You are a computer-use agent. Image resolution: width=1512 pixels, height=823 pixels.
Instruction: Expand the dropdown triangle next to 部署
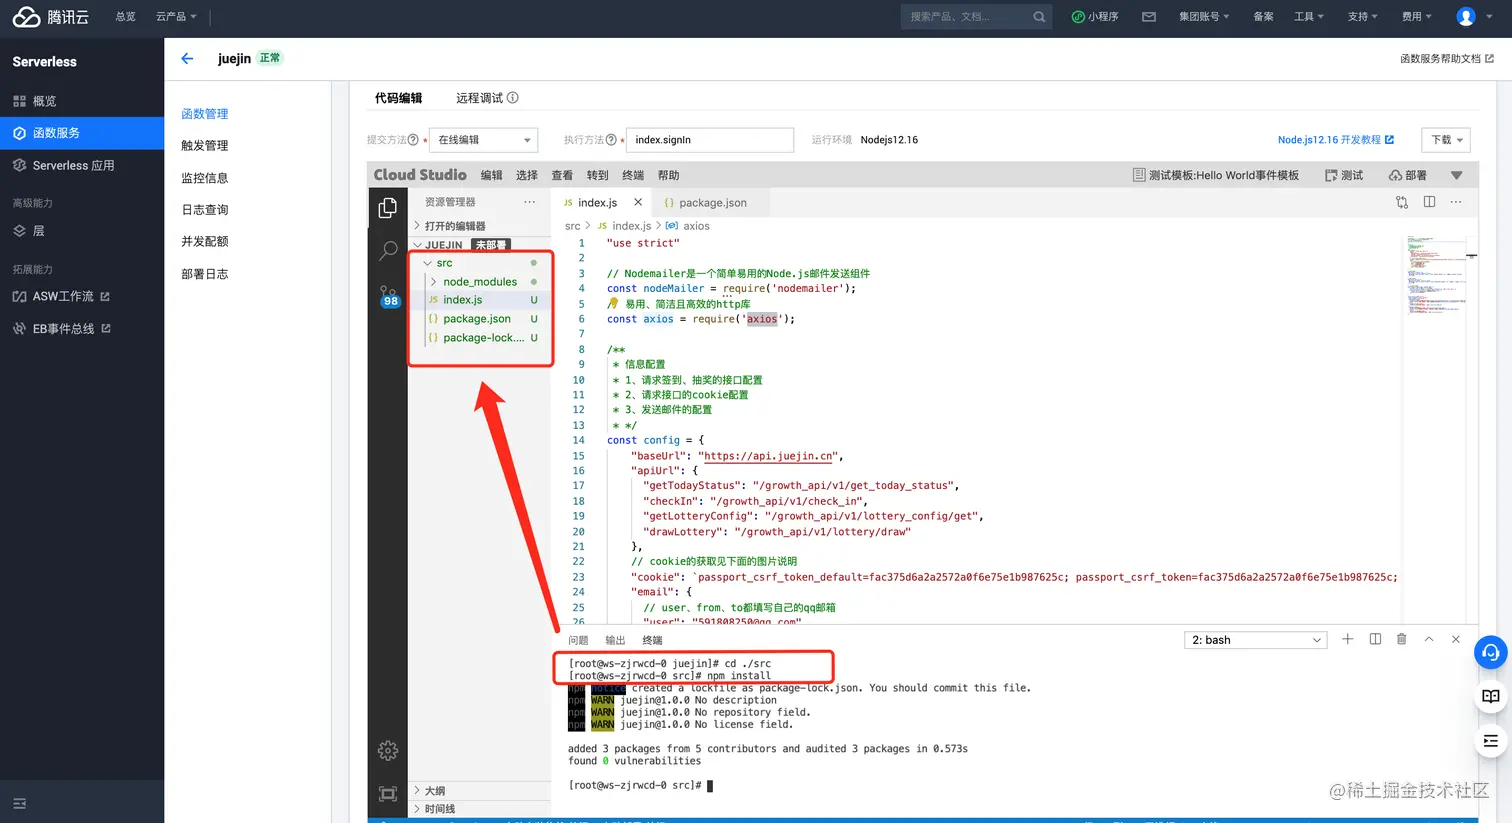point(1456,175)
